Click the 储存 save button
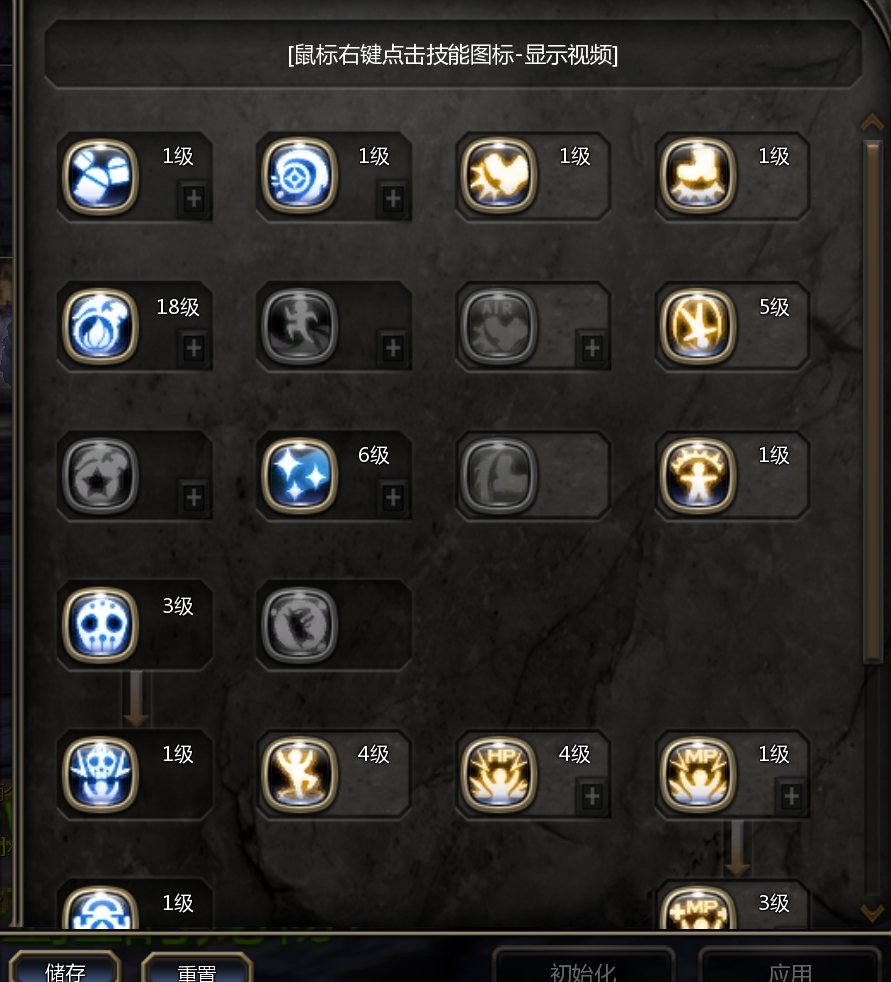Image resolution: width=891 pixels, height=982 pixels. tap(65, 968)
